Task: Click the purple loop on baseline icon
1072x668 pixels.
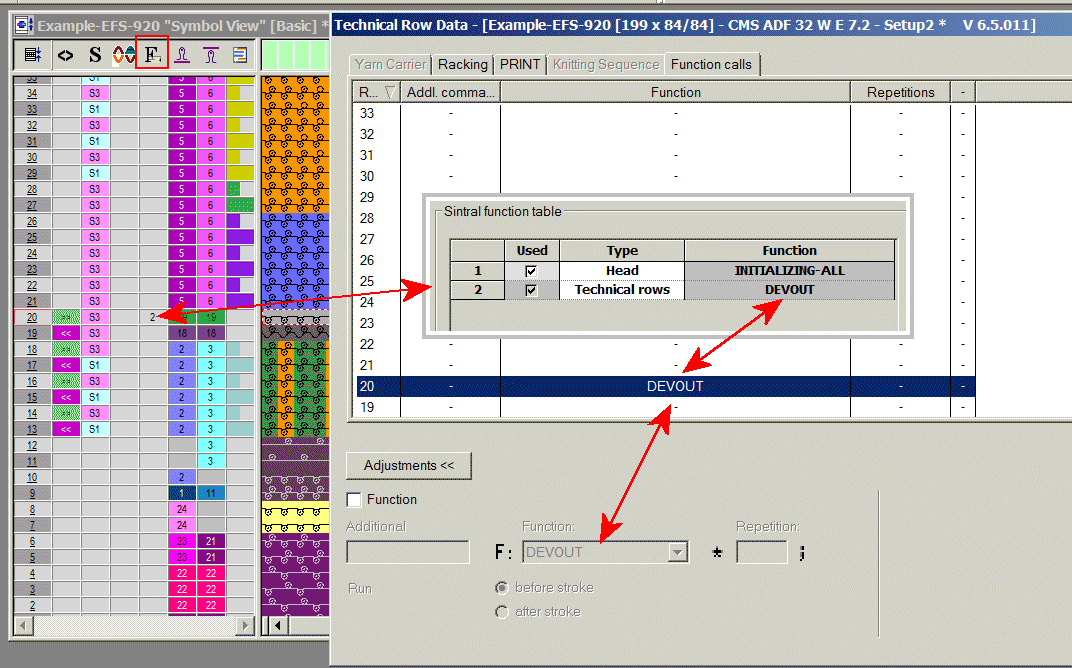Action: (182, 55)
